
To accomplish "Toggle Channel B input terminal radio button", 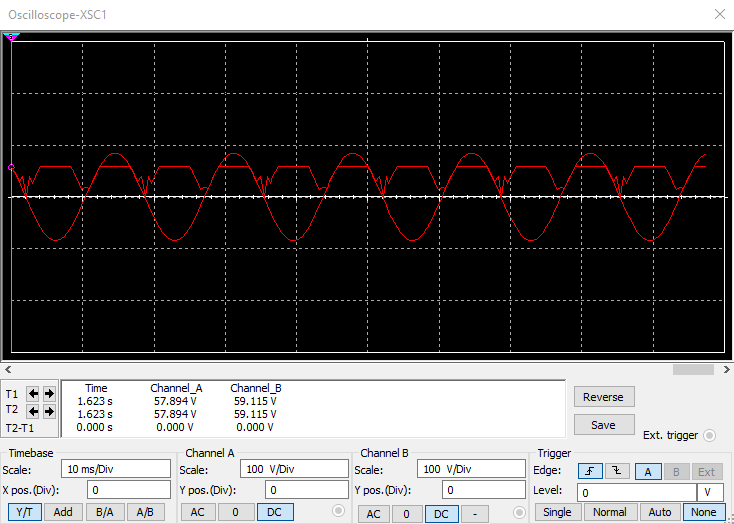I will (519, 512).
